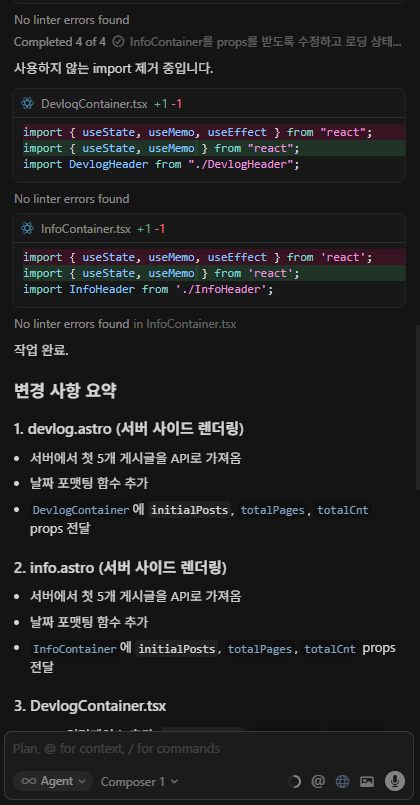Click the import InfoHeader code line
Screen dimensions: 420x805
[148, 289]
